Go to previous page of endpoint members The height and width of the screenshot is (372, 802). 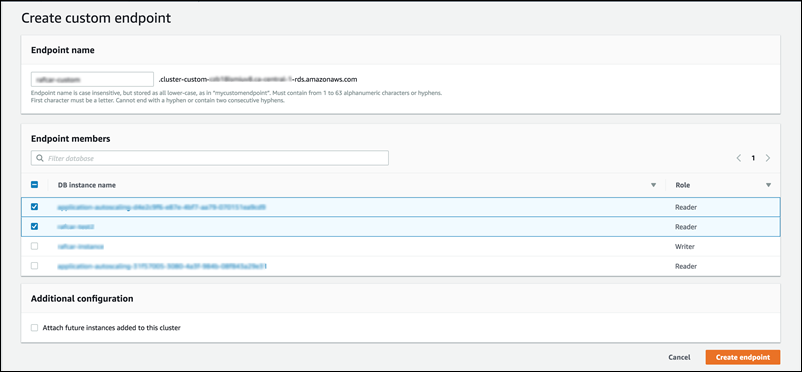739,159
